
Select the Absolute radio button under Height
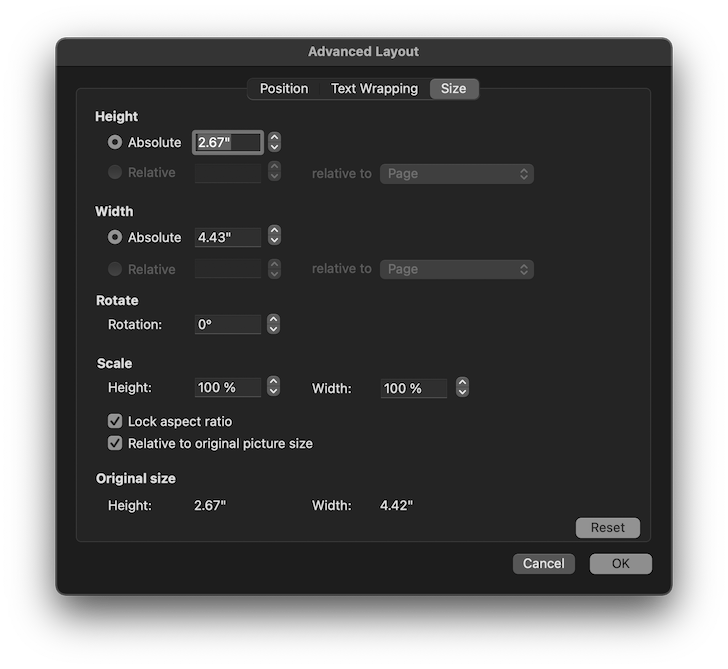tap(115, 142)
